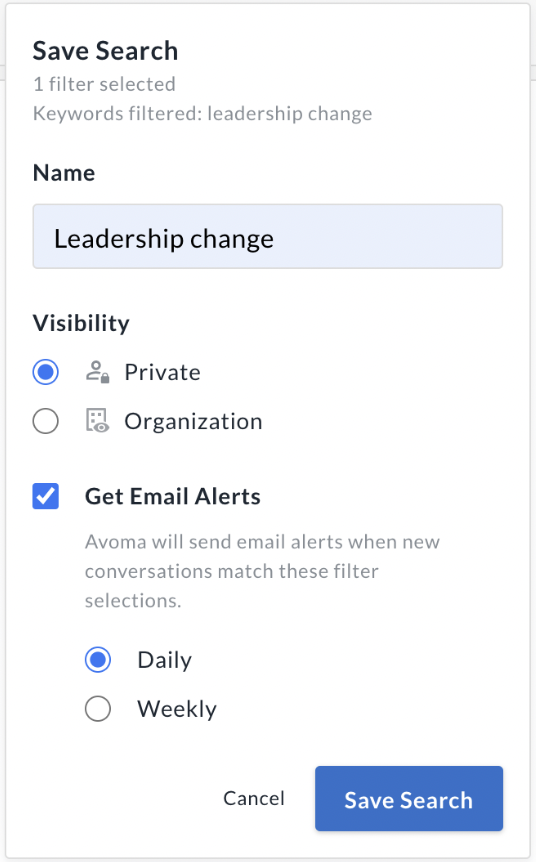Viewport: 536px width, 862px height.
Task: Click the Private person-with-lock icon
Action: 98,372
